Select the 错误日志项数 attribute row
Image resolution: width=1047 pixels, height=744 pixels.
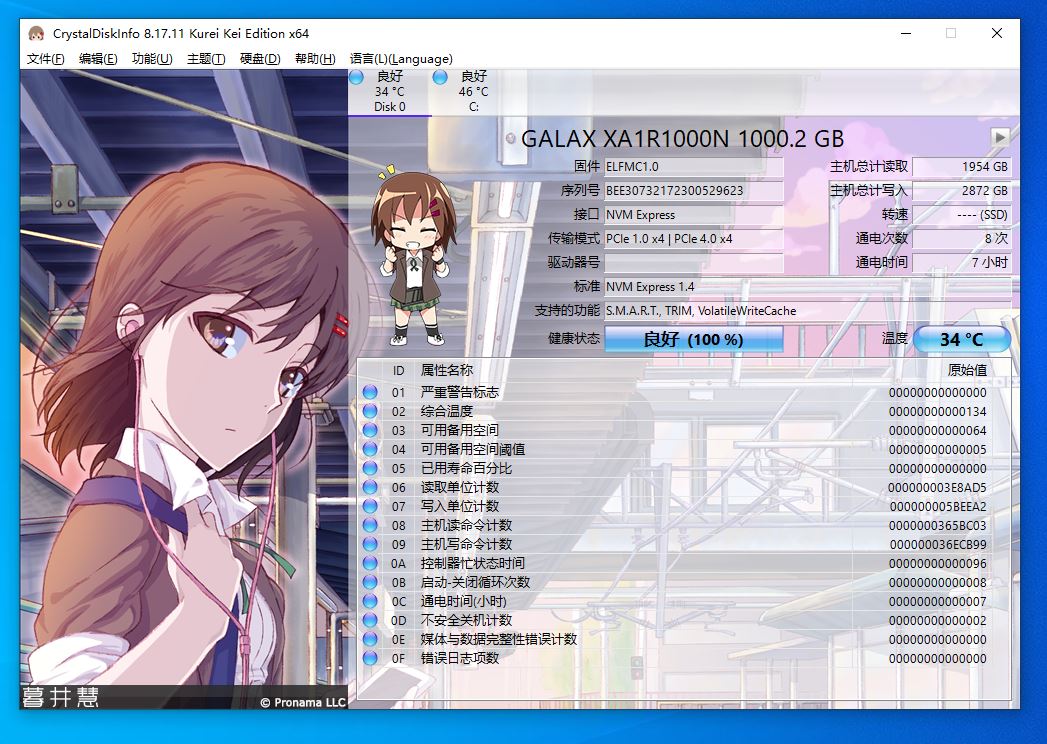684,659
